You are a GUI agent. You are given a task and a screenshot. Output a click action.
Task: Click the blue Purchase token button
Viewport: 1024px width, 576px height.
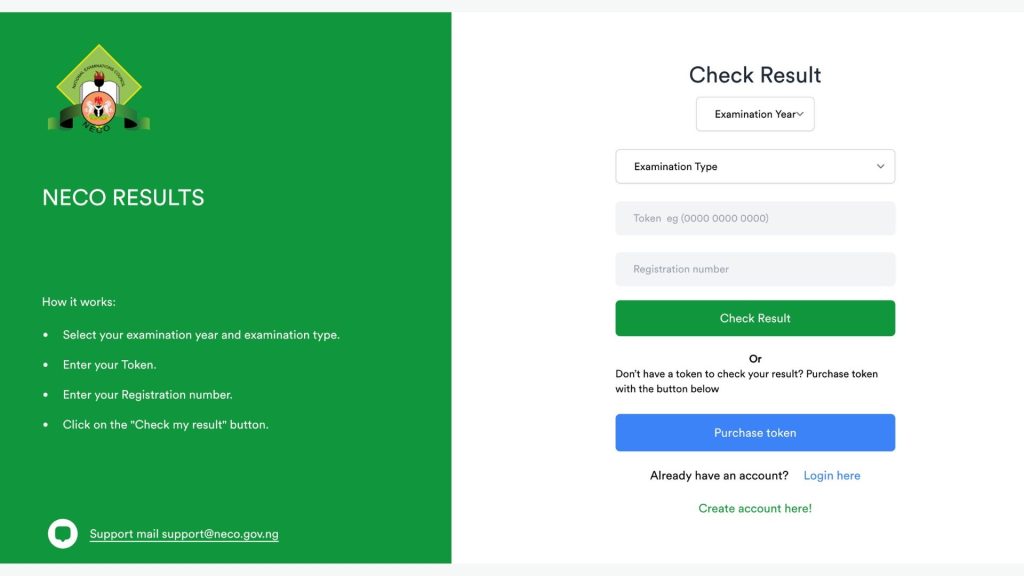point(755,432)
